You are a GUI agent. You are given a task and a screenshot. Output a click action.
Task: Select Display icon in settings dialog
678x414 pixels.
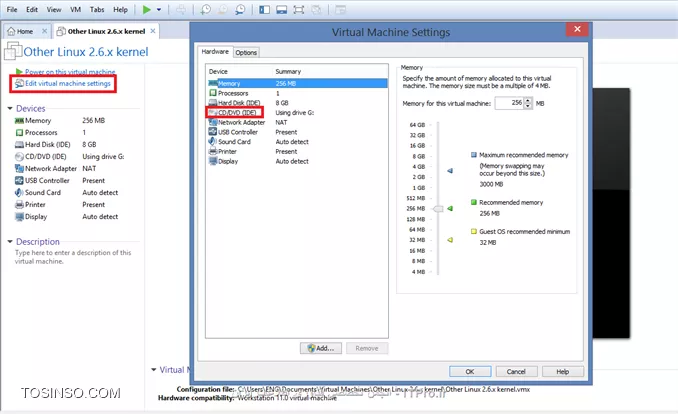pos(213,161)
